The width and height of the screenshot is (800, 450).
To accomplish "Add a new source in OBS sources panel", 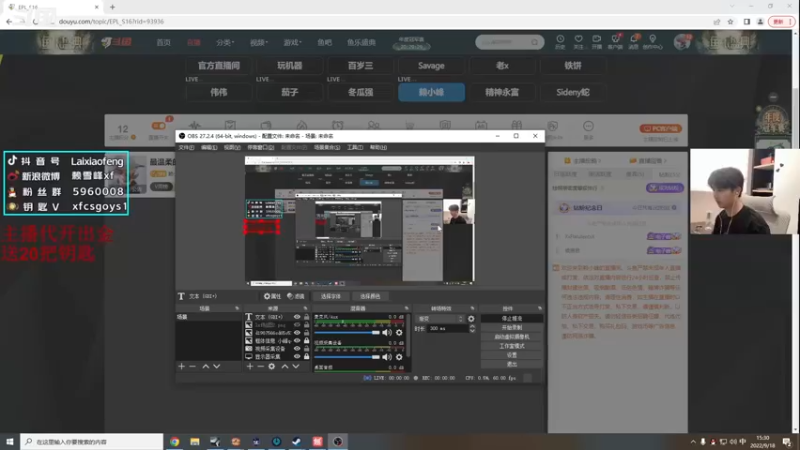I will pyautogui.click(x=249, y=366).
